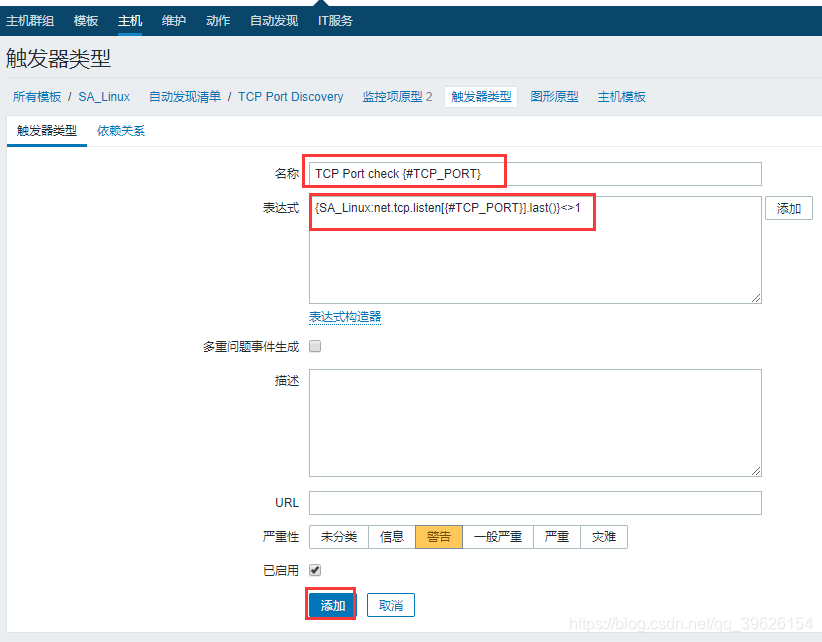Screen dimensions: 822x642
Task: Set severity to 灾难
Action: coord(604,537)
